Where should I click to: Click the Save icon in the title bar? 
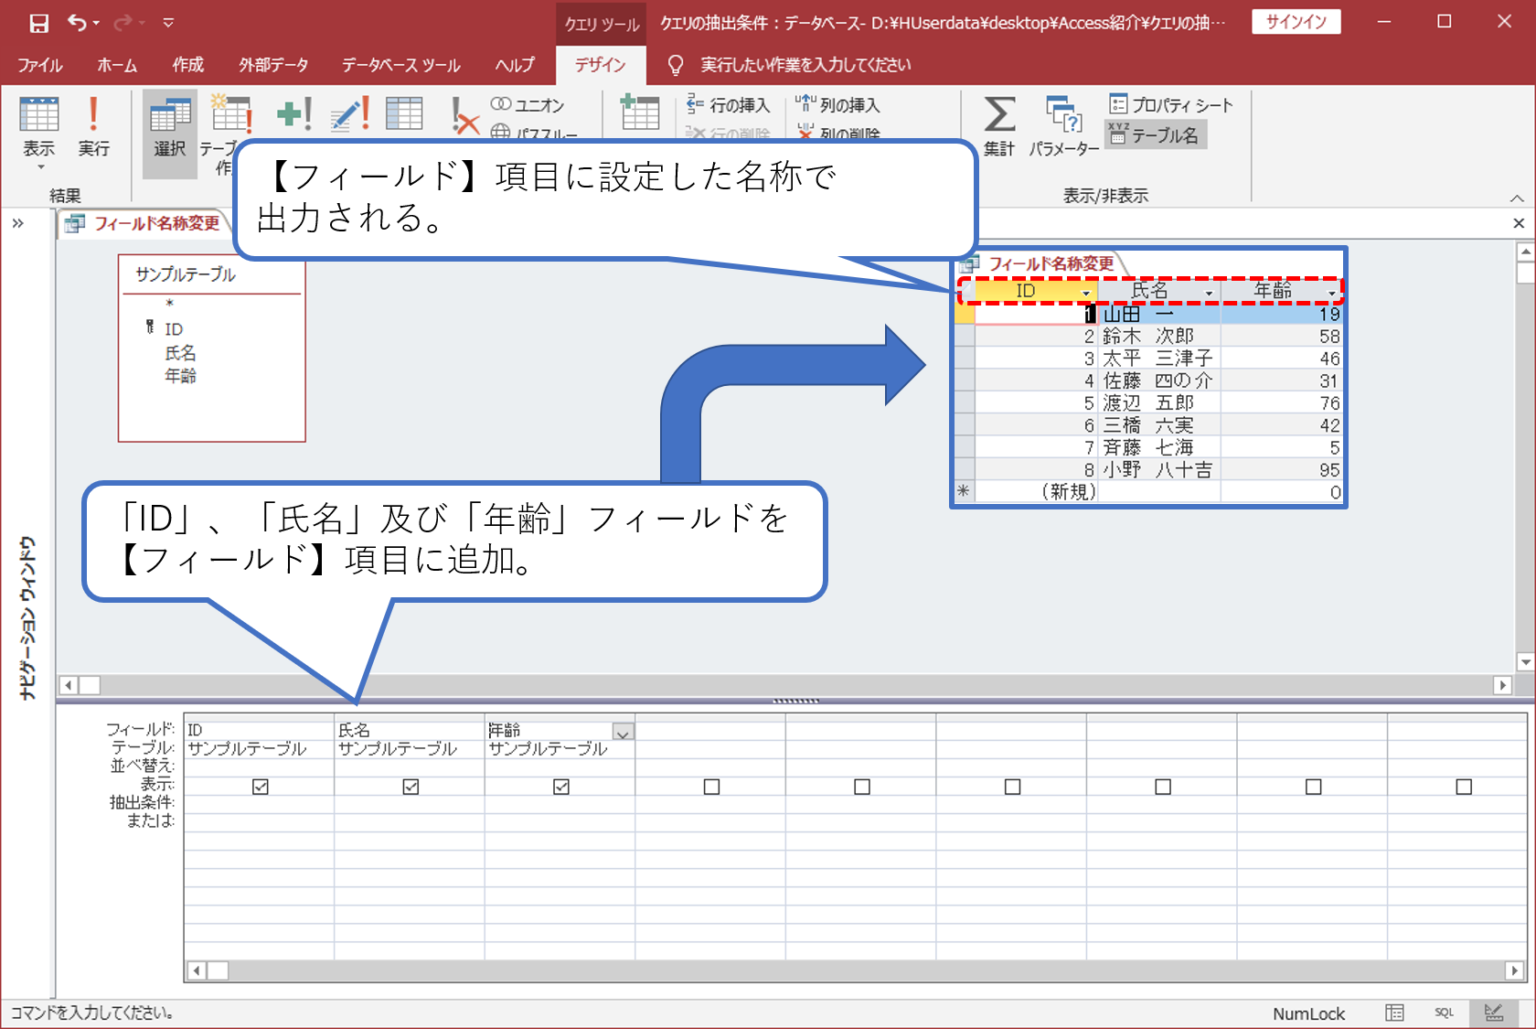coord(38,22)
